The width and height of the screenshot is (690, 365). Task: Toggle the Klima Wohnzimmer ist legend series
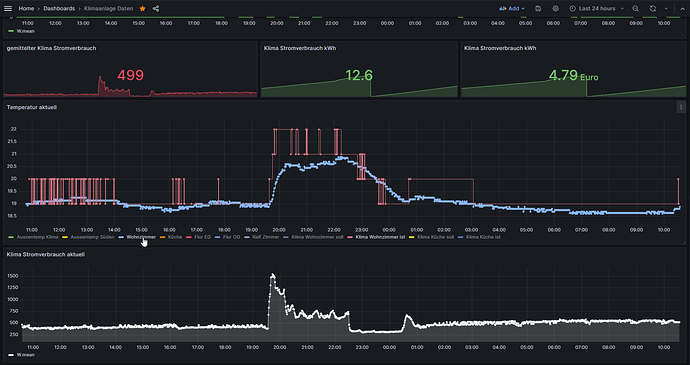click(374, 237)
